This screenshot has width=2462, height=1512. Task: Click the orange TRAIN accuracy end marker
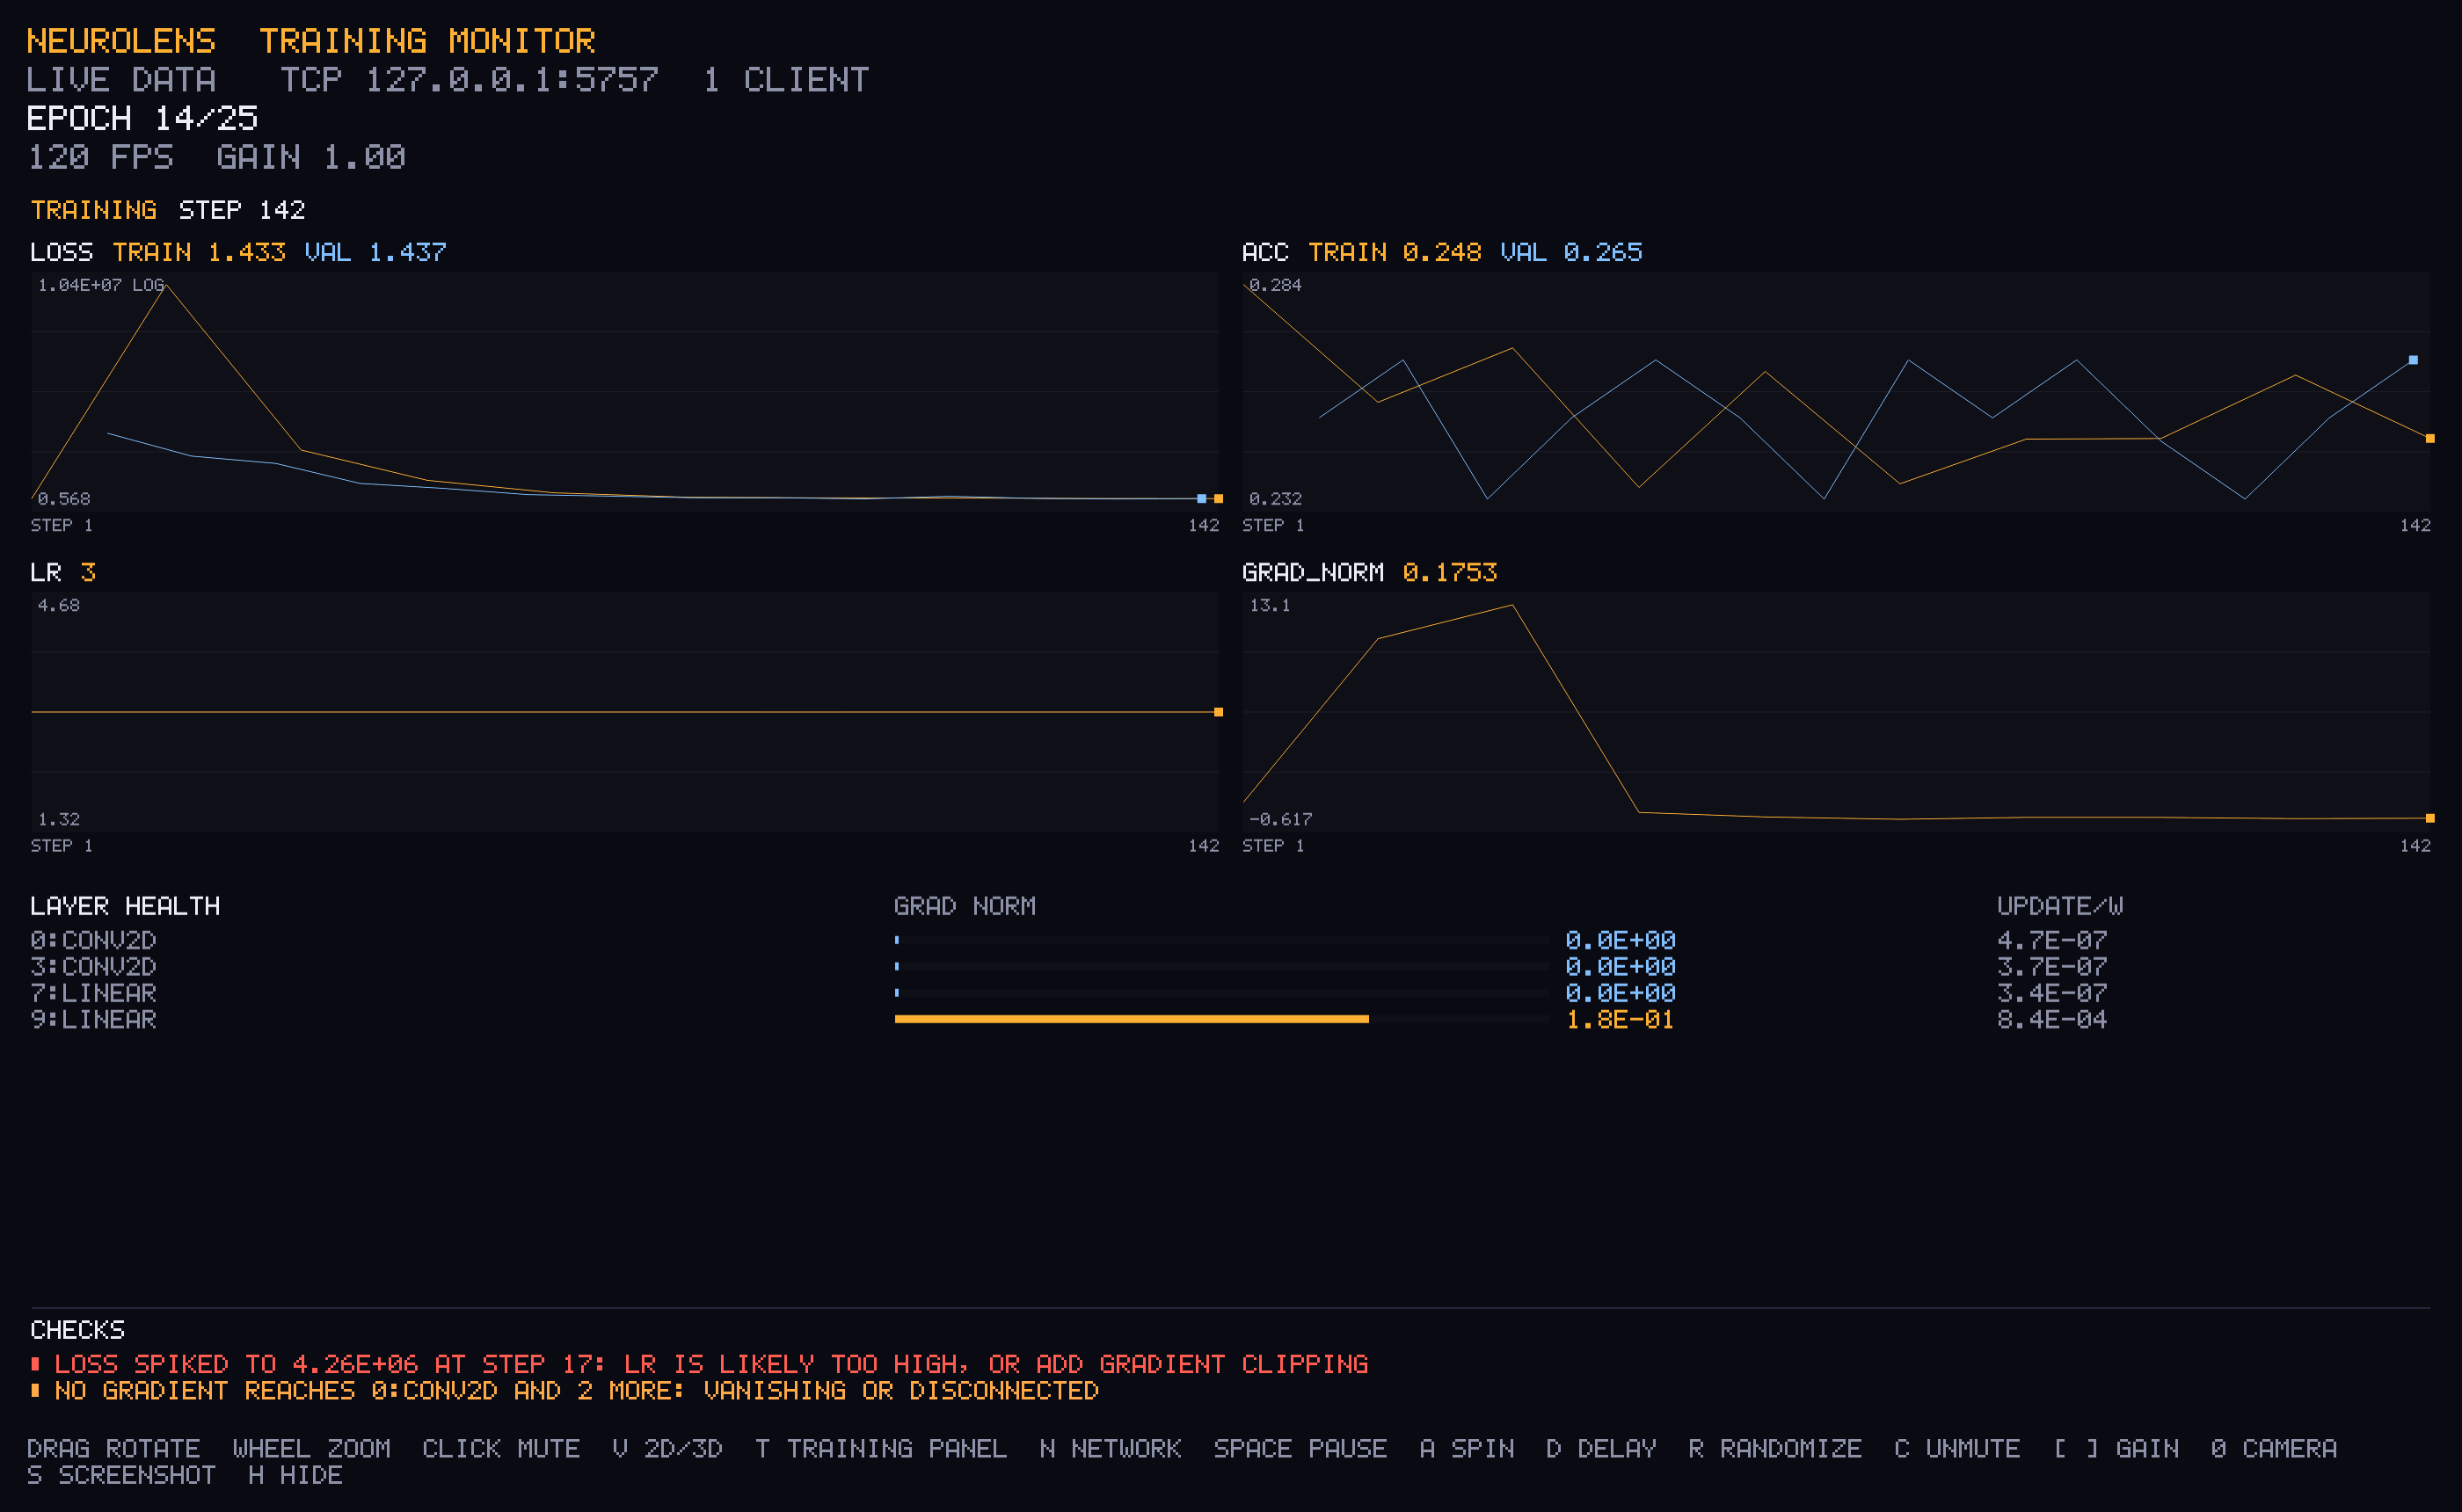click(2430, 438)
